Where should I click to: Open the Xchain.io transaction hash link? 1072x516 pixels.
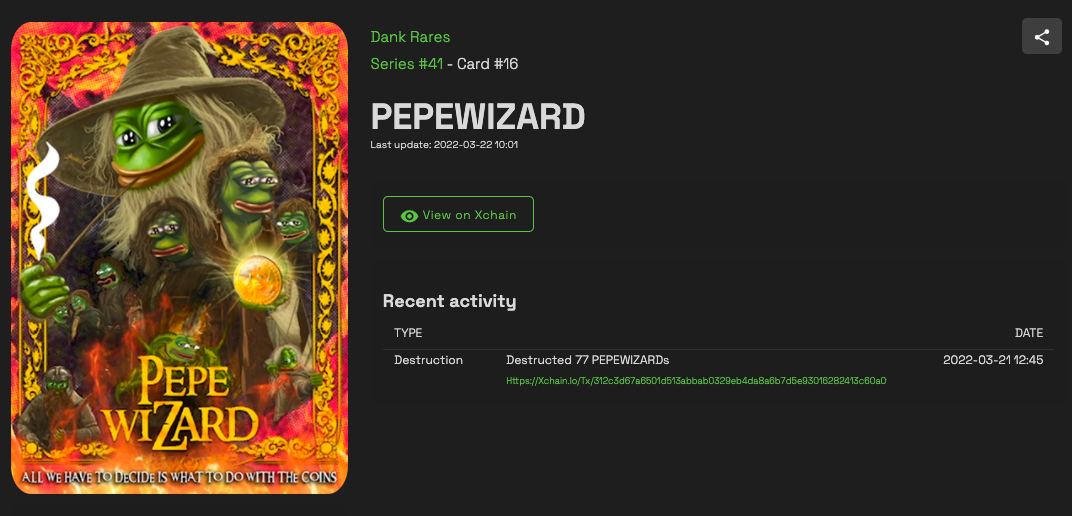[696, 381]
